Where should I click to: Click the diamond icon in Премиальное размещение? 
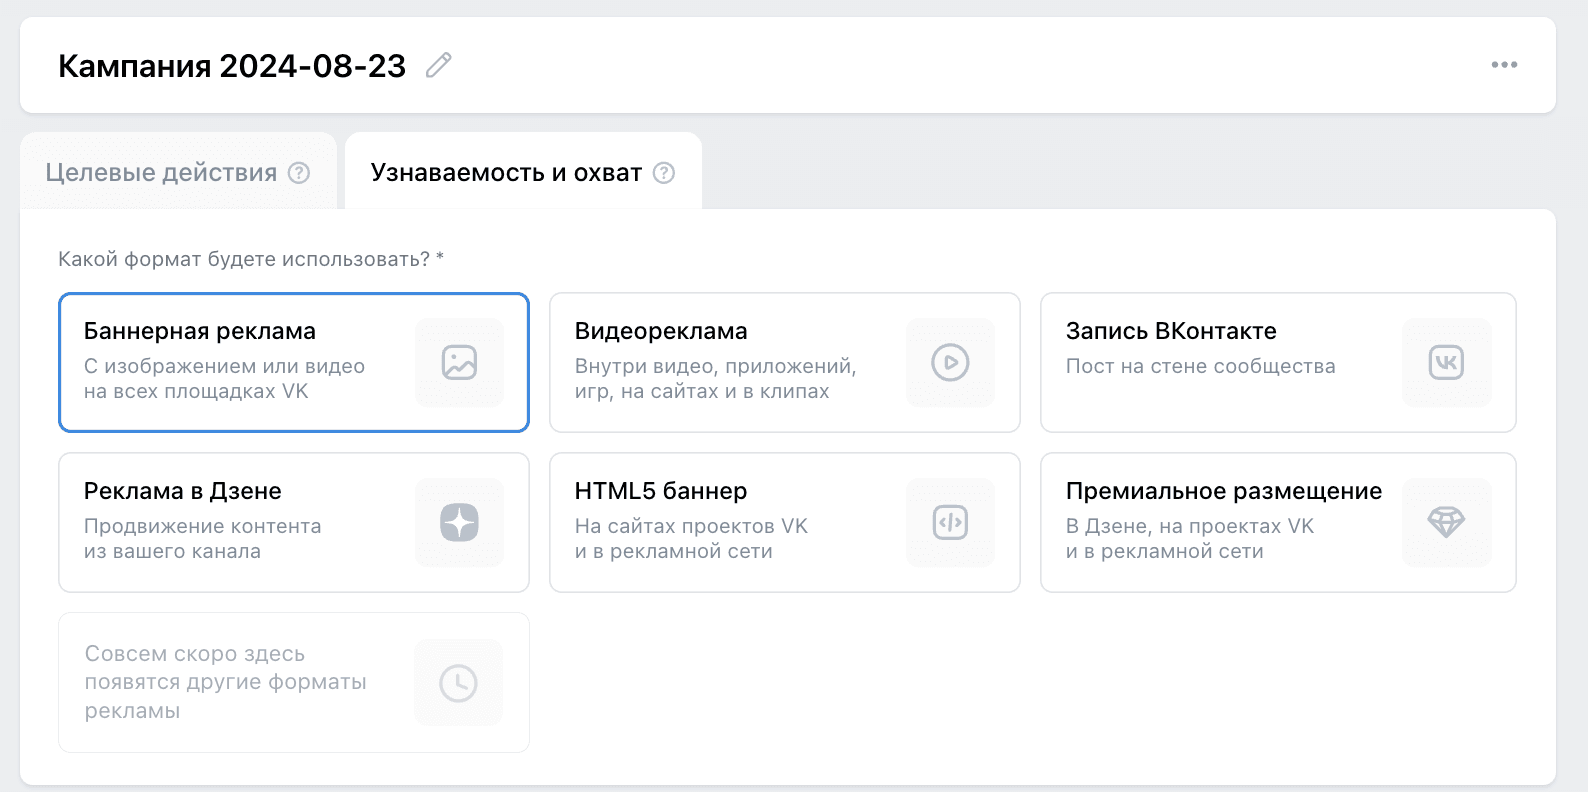tap(1446, 522)
